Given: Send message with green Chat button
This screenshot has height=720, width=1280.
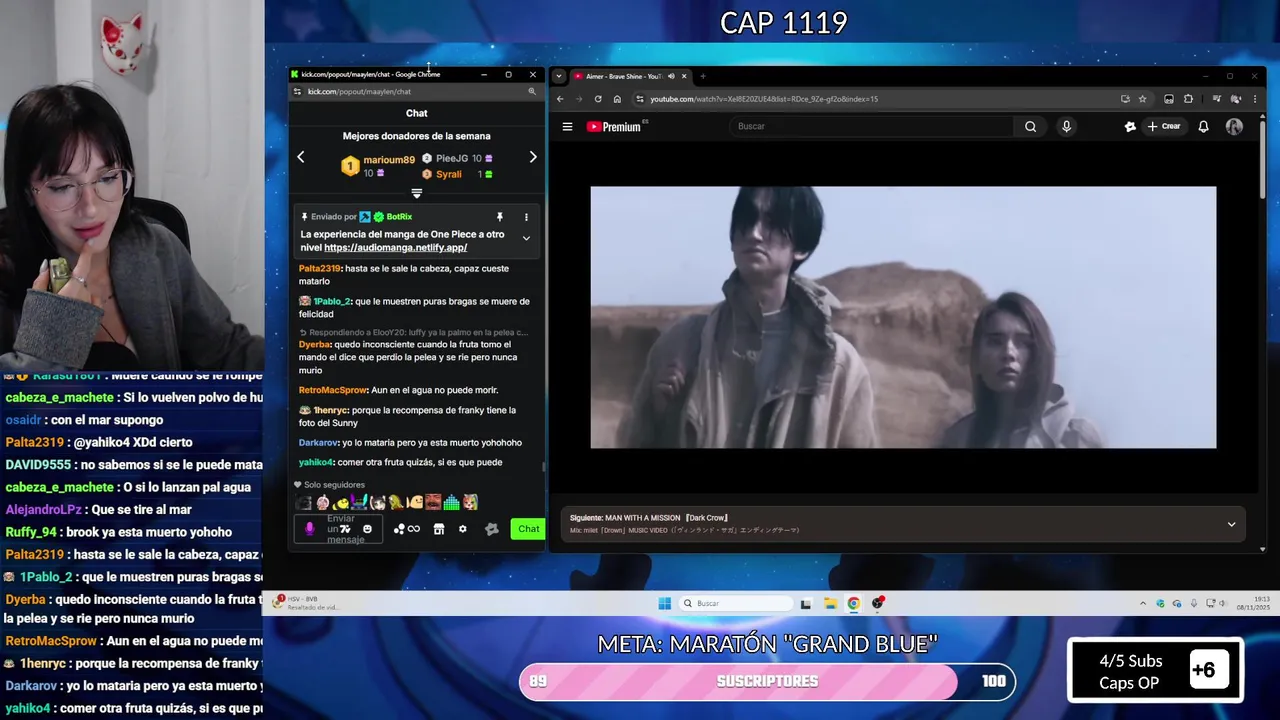Looking at the screenshot, I should pyautogui.click(x=528, y=529).
